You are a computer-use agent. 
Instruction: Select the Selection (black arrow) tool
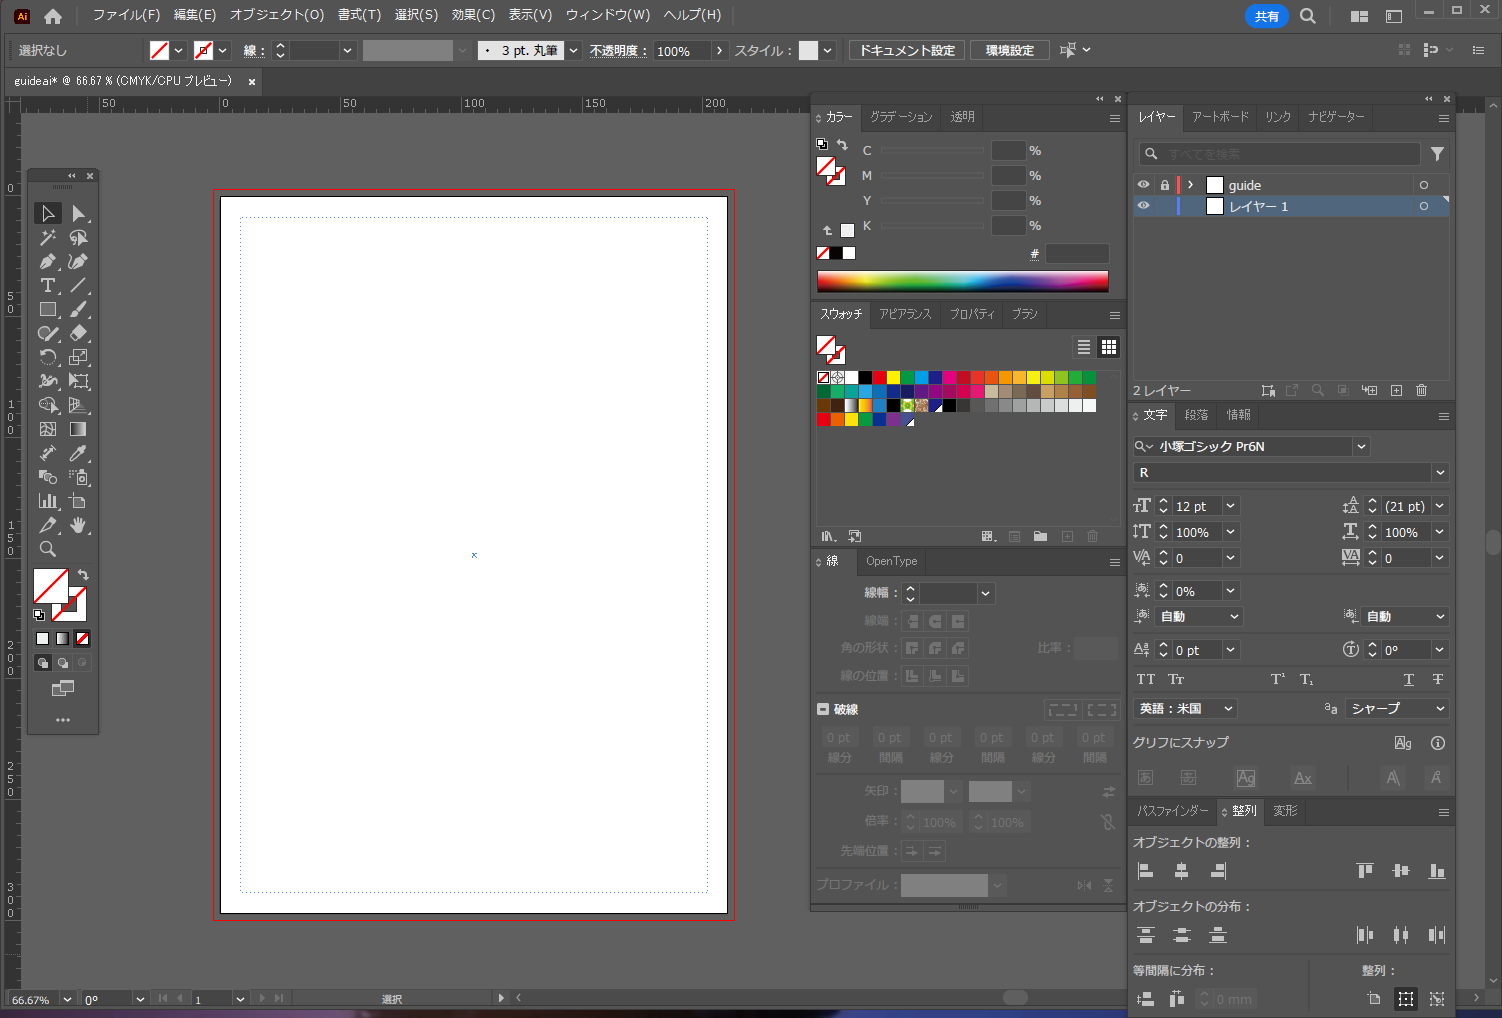click(47, 213)
